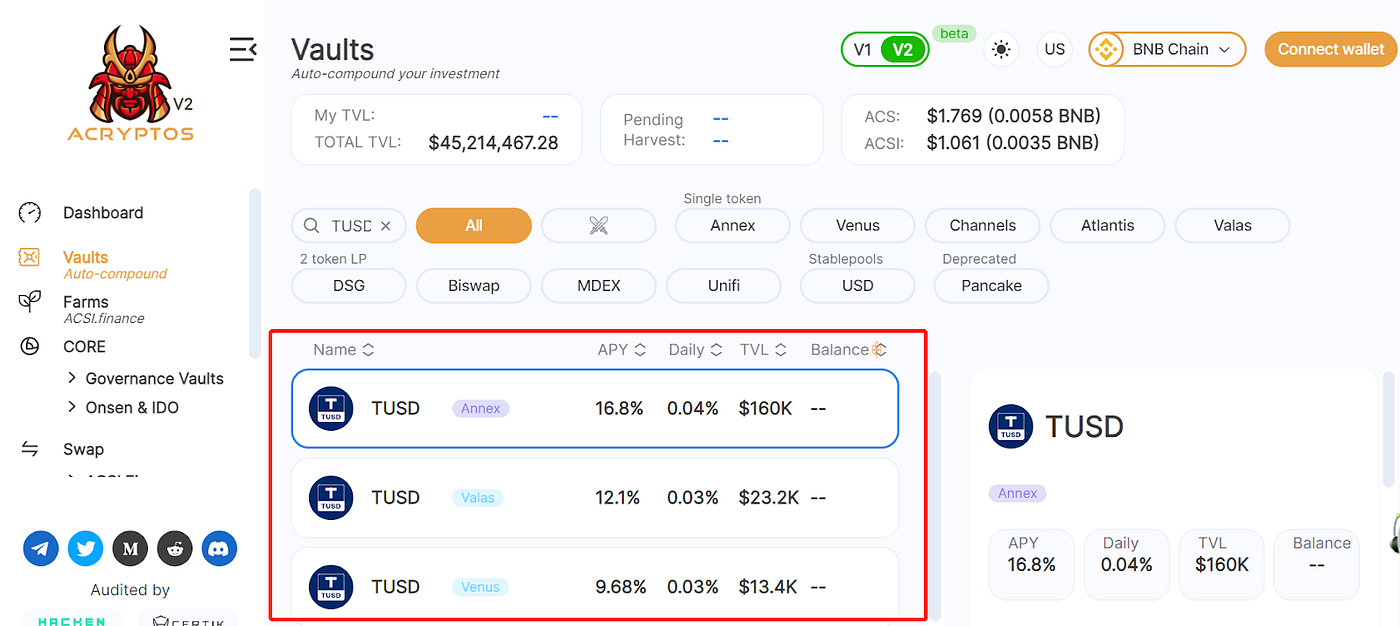
Task: Open the Certik audit link
Action: coord(188,618)
